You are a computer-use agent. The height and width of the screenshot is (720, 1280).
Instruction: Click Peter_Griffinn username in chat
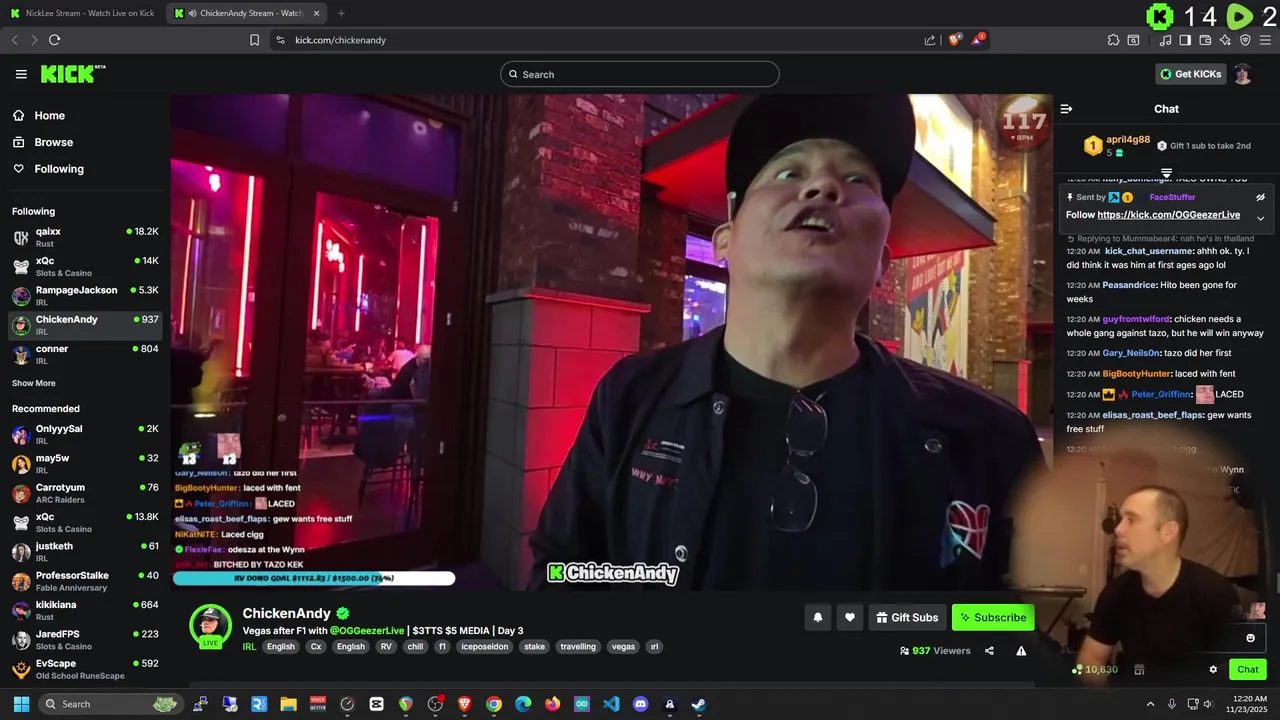point(1160,394)
